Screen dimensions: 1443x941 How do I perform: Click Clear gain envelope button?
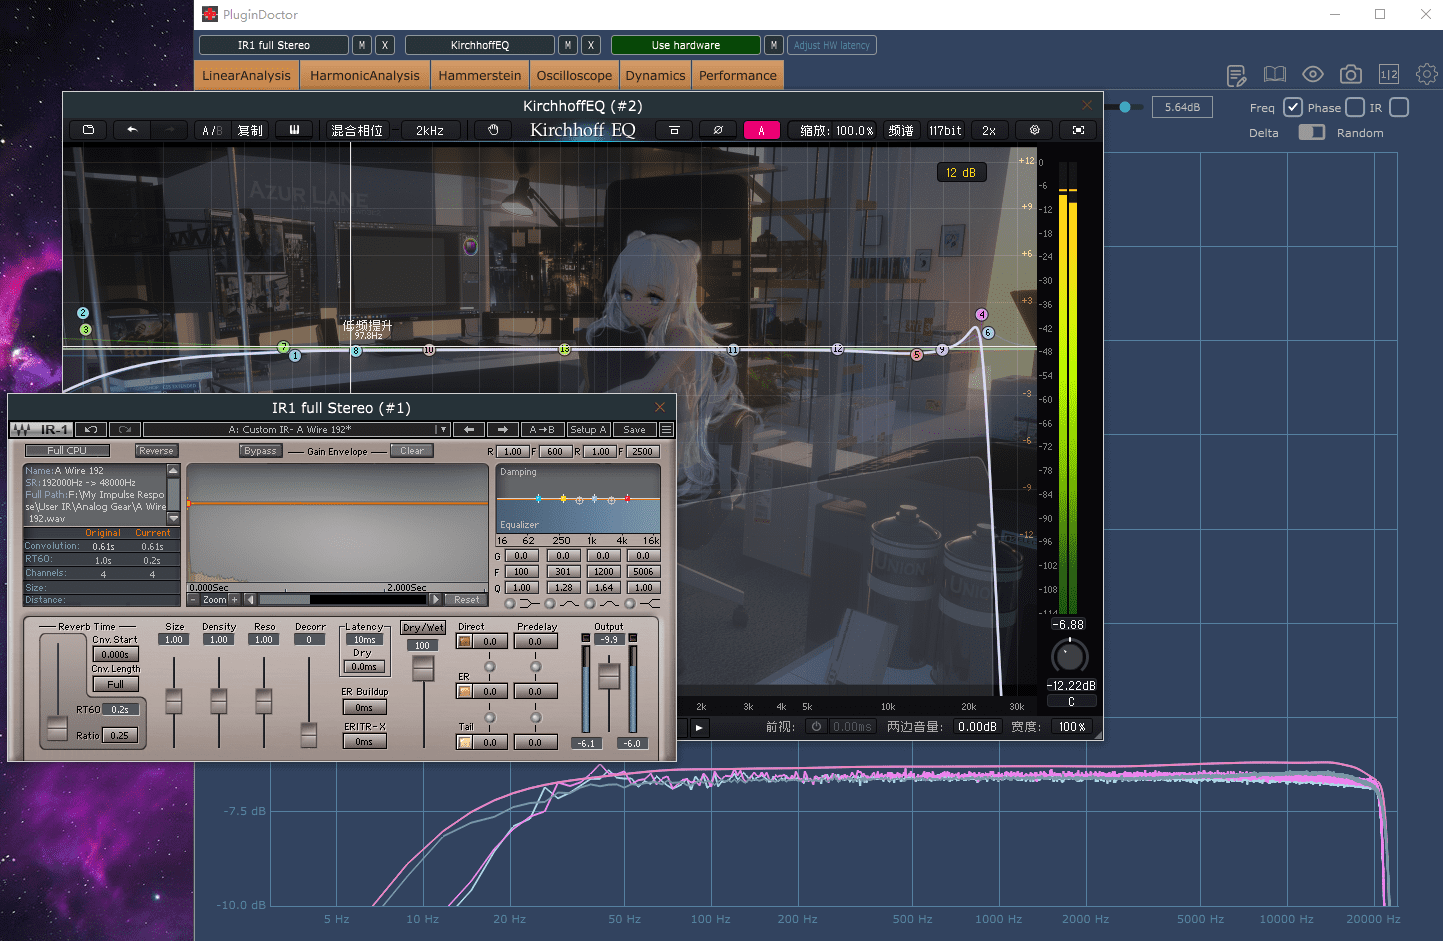pyautogui.click(x=412, y=451)
